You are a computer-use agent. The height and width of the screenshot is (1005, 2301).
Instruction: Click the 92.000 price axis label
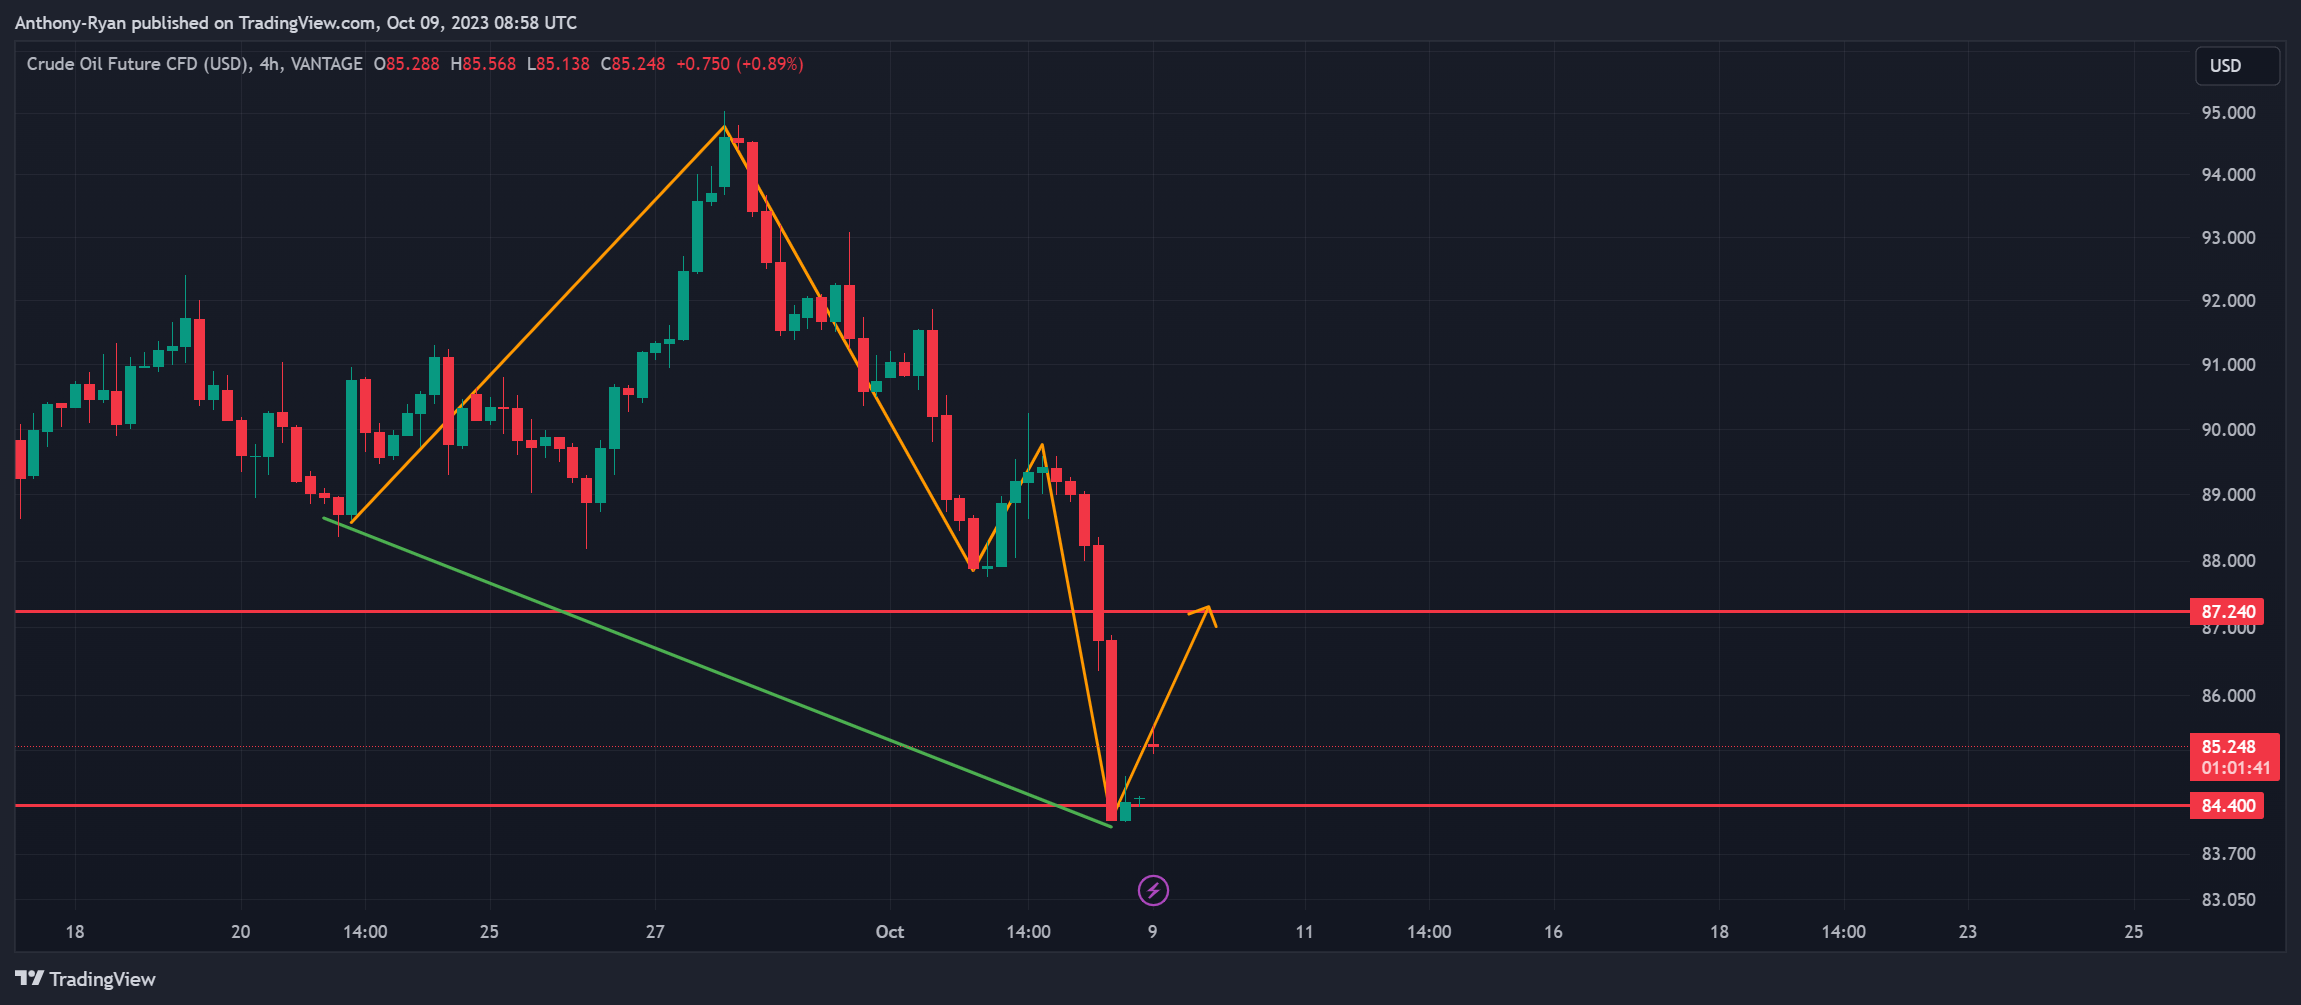(x=2228, y=301)
